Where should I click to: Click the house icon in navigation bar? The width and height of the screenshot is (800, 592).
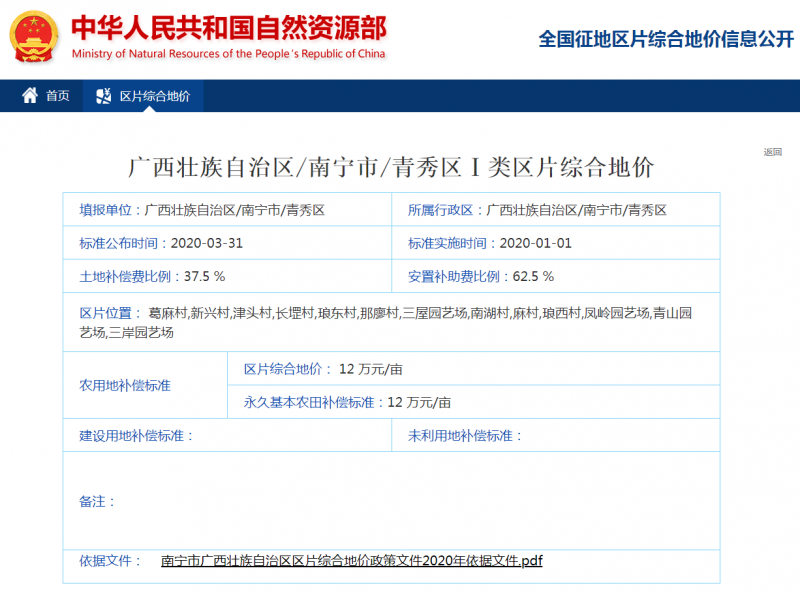(29, 96)
